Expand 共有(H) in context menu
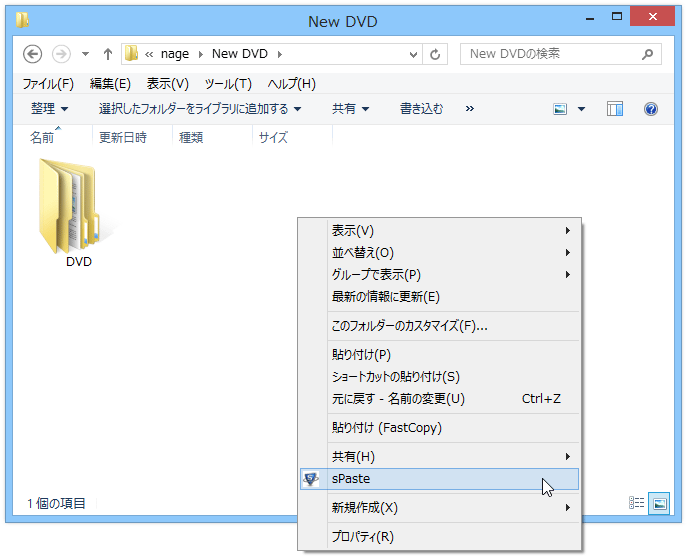The width and height of the screenshot is (688, 559). [440, 456]
